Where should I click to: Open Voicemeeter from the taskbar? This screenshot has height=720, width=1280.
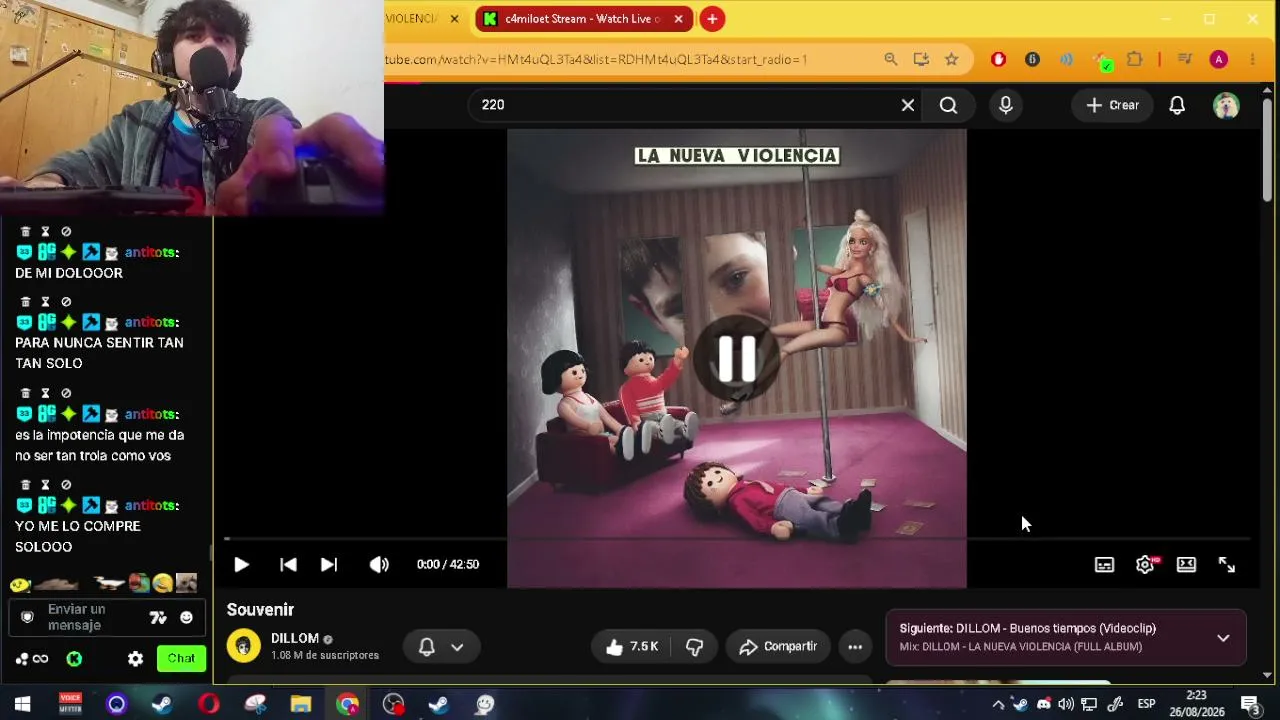click(70, 704)
